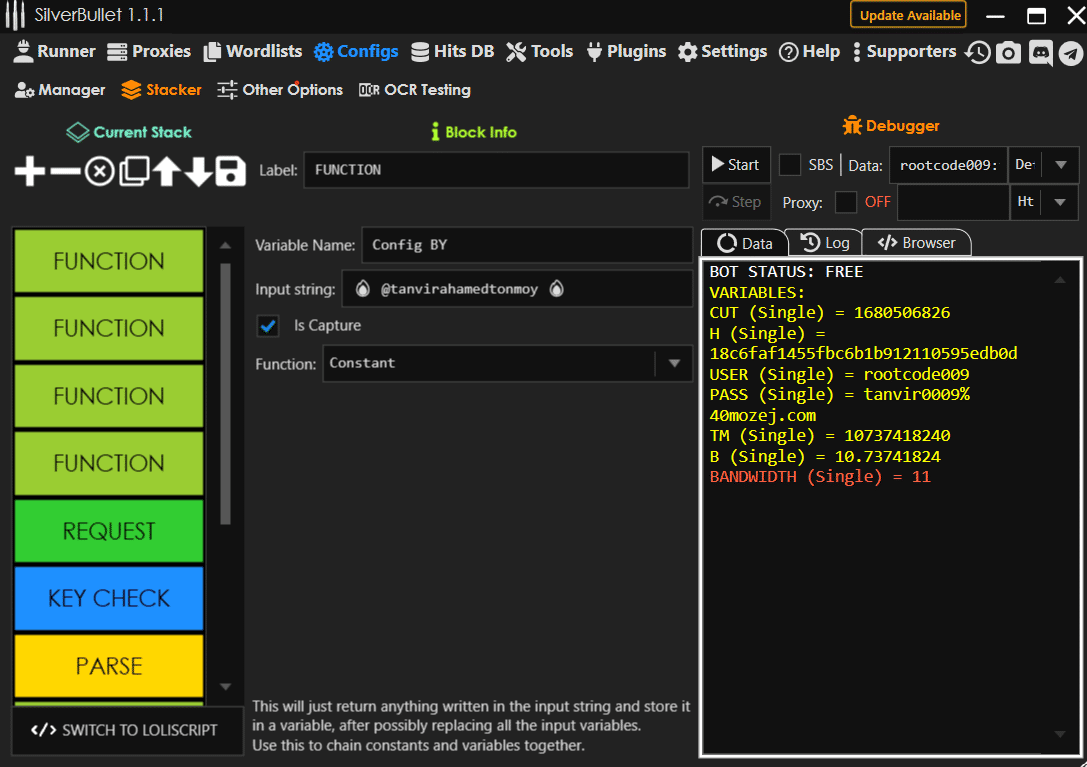Click the minus icon to remove block
Viewport: 1087px width, 767px height.
(x=65, y=172)
